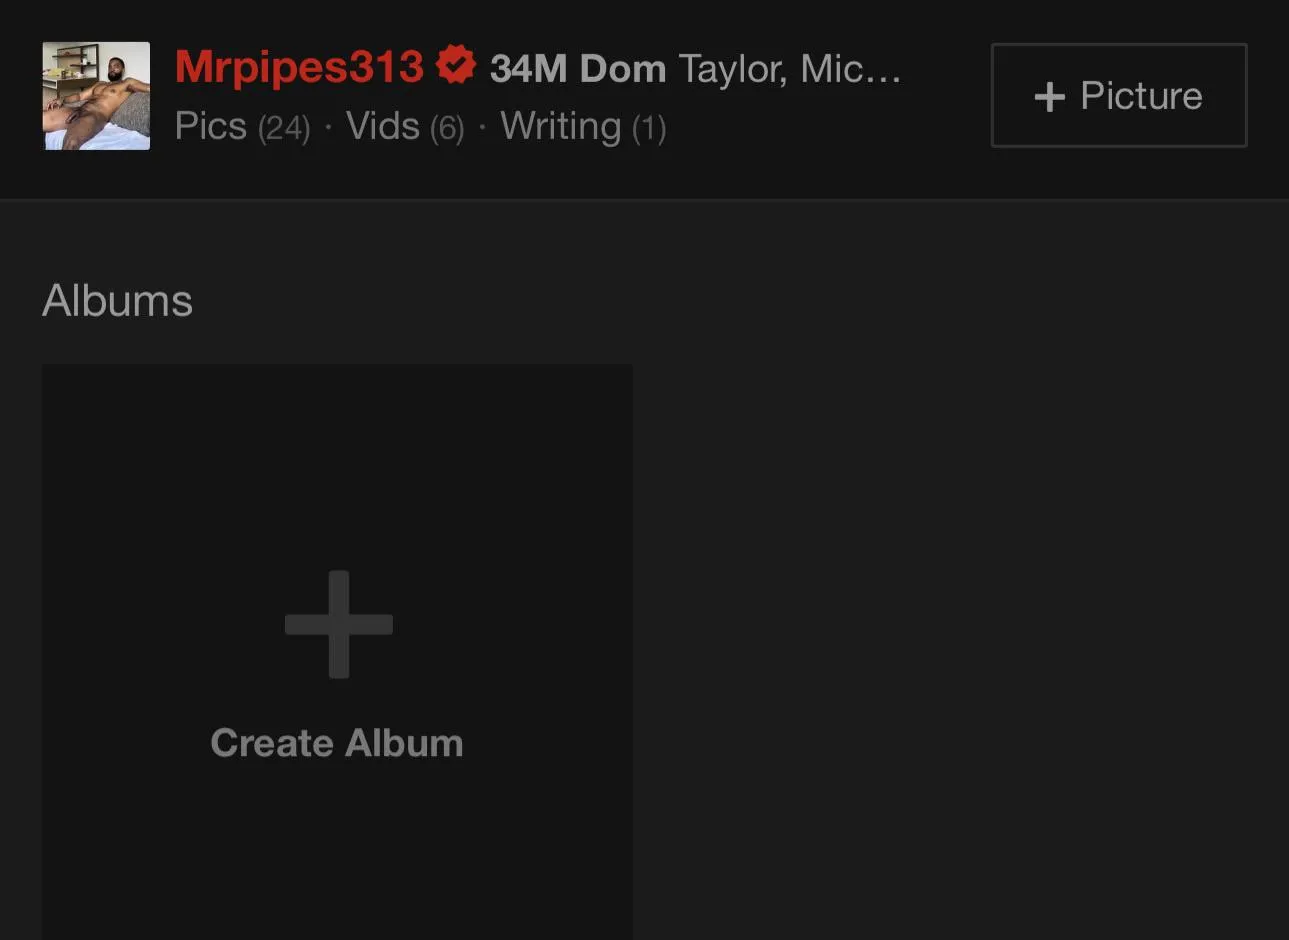Click the dot separator between Pics and Vids

[328, 128]
